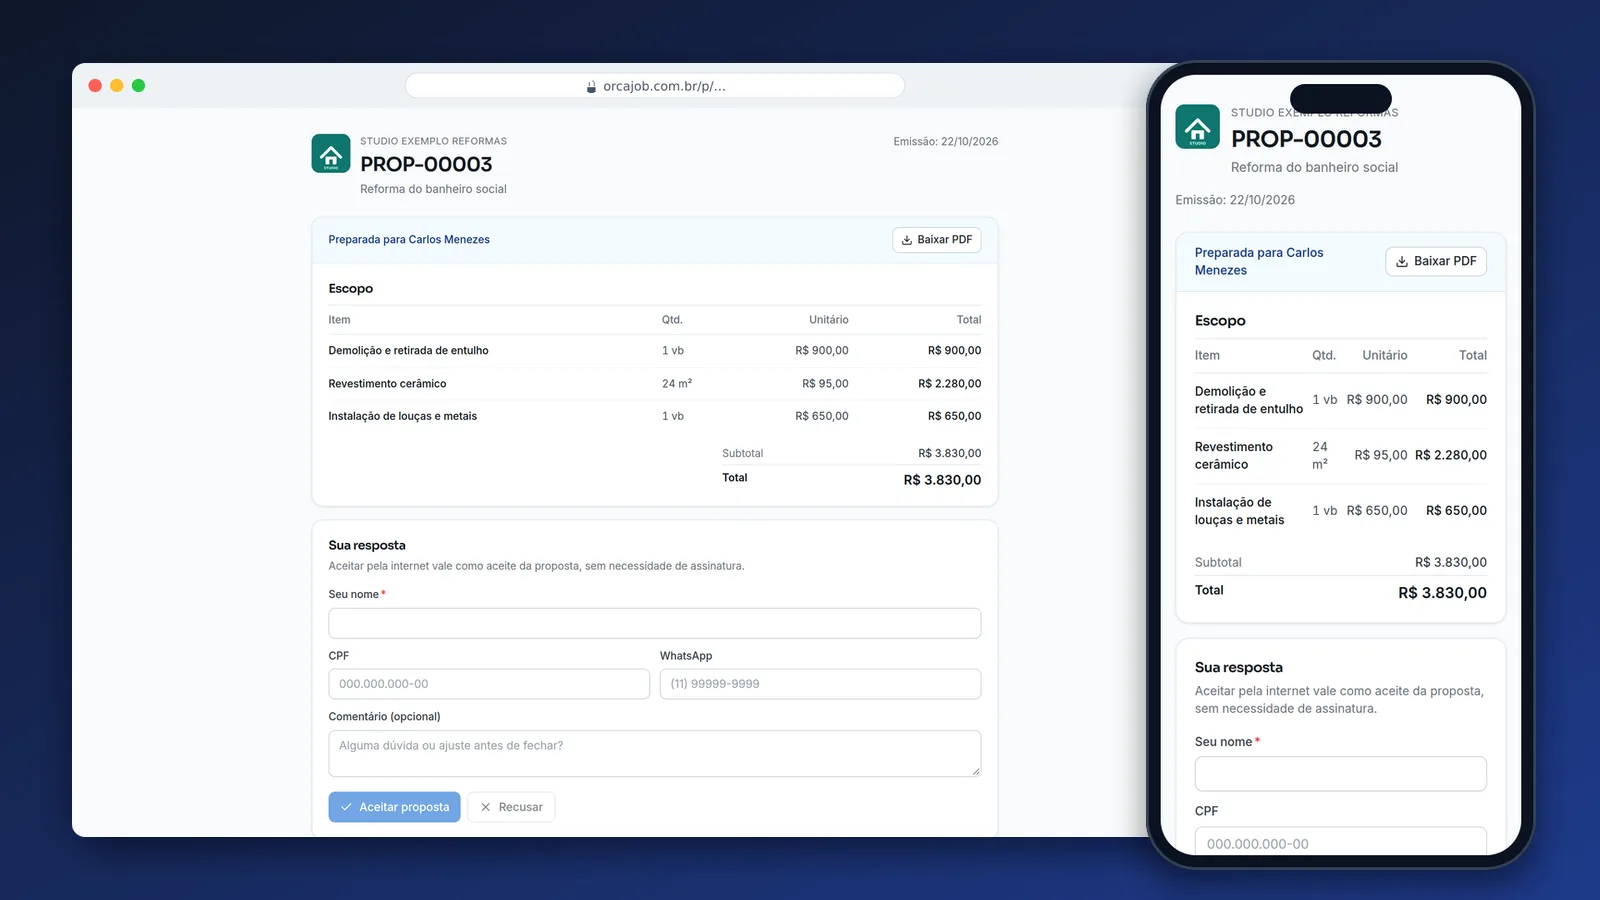Click into the Comentário (opcional) textarea

654,753
